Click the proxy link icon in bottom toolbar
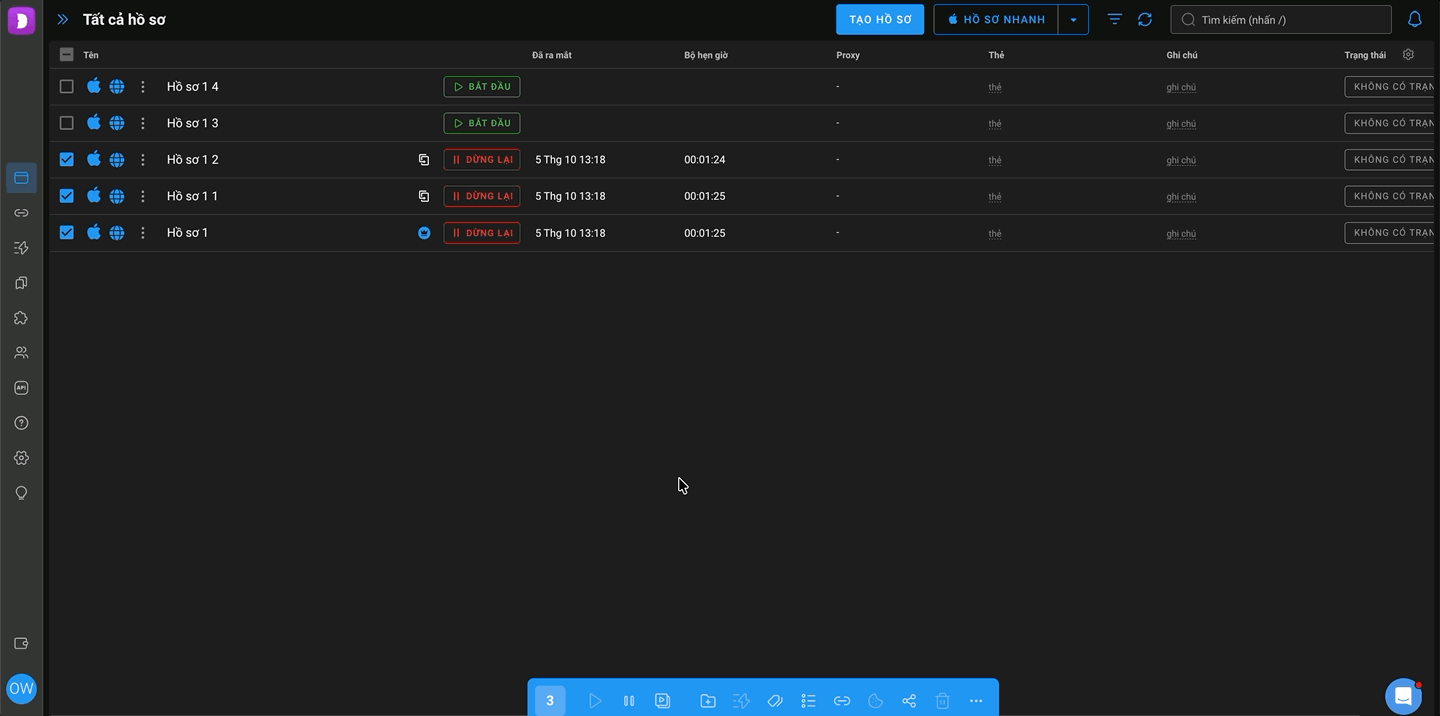This screenshot has width=1440, height=716. [x=842, y=701]
